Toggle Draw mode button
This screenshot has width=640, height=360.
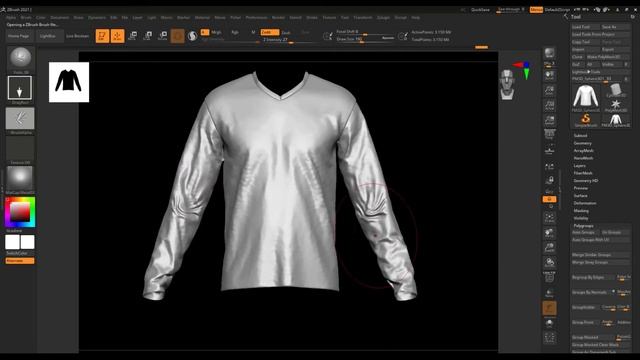[117, 36]
